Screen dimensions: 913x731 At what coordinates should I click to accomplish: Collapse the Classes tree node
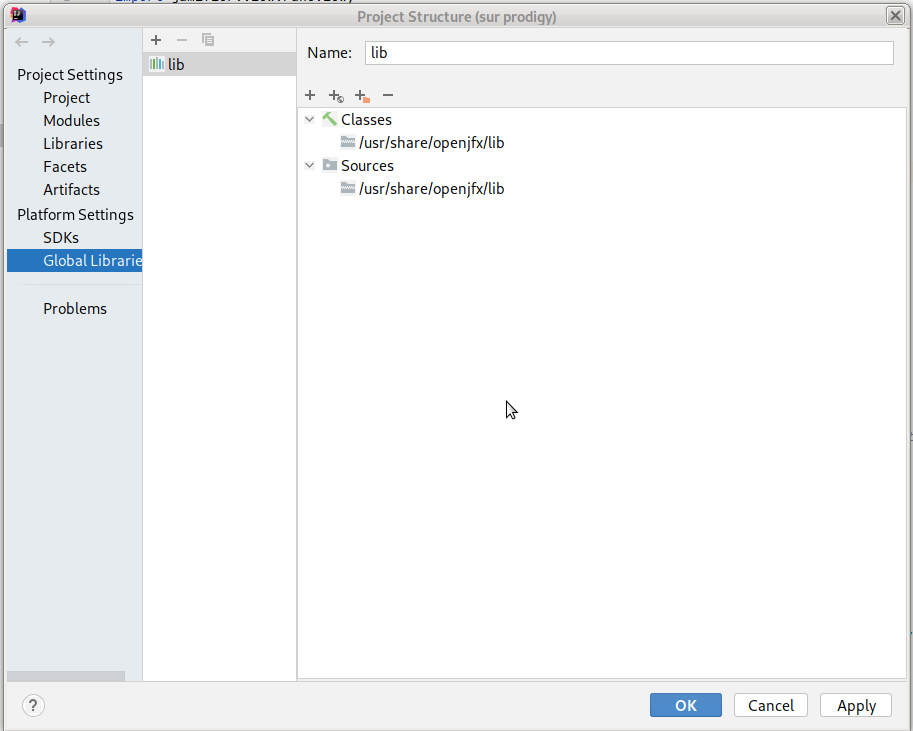[310, 119]
